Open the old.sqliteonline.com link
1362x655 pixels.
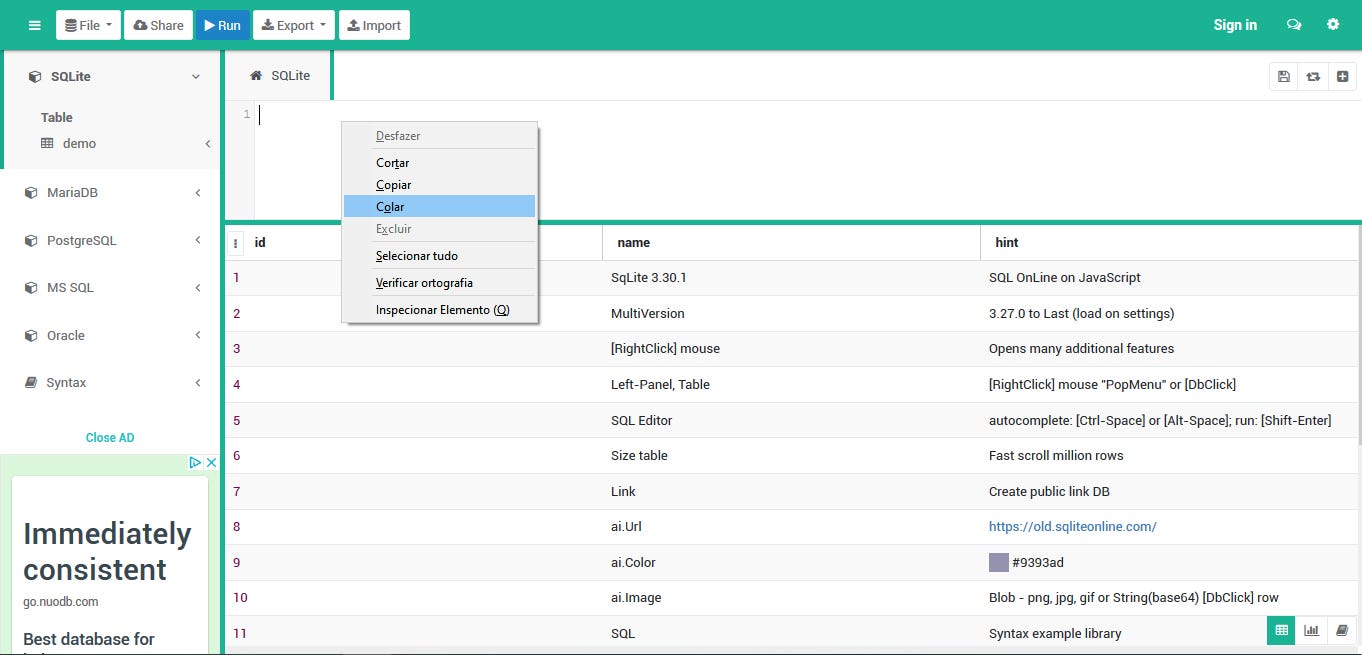point(1072,527)
